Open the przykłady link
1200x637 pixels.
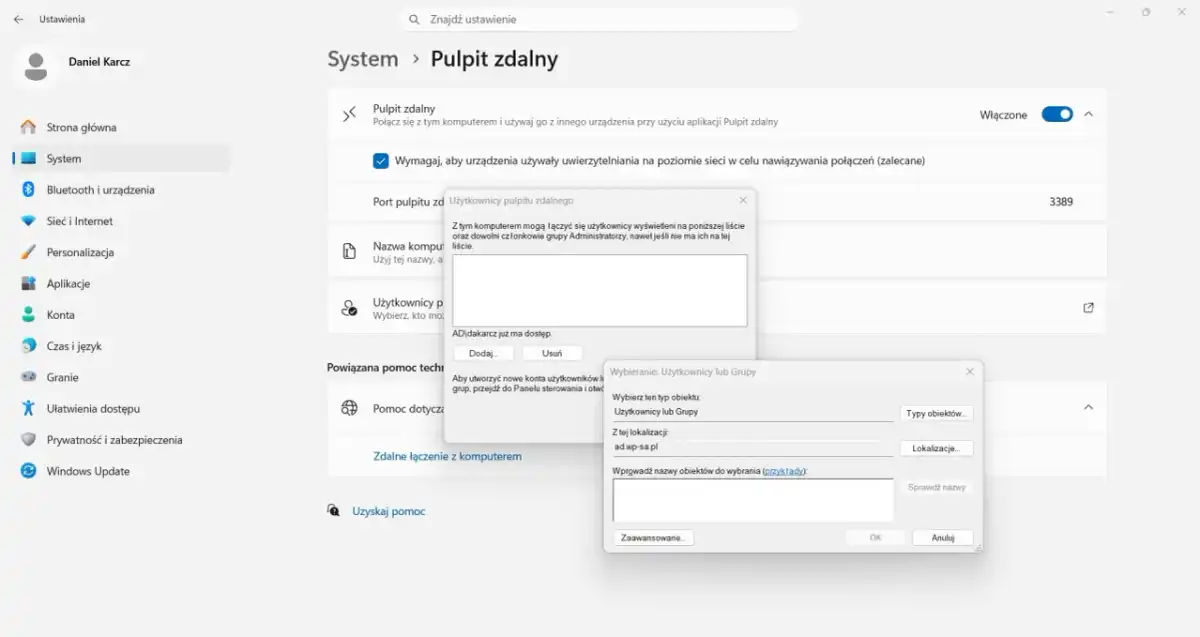(x=784, y=470)
